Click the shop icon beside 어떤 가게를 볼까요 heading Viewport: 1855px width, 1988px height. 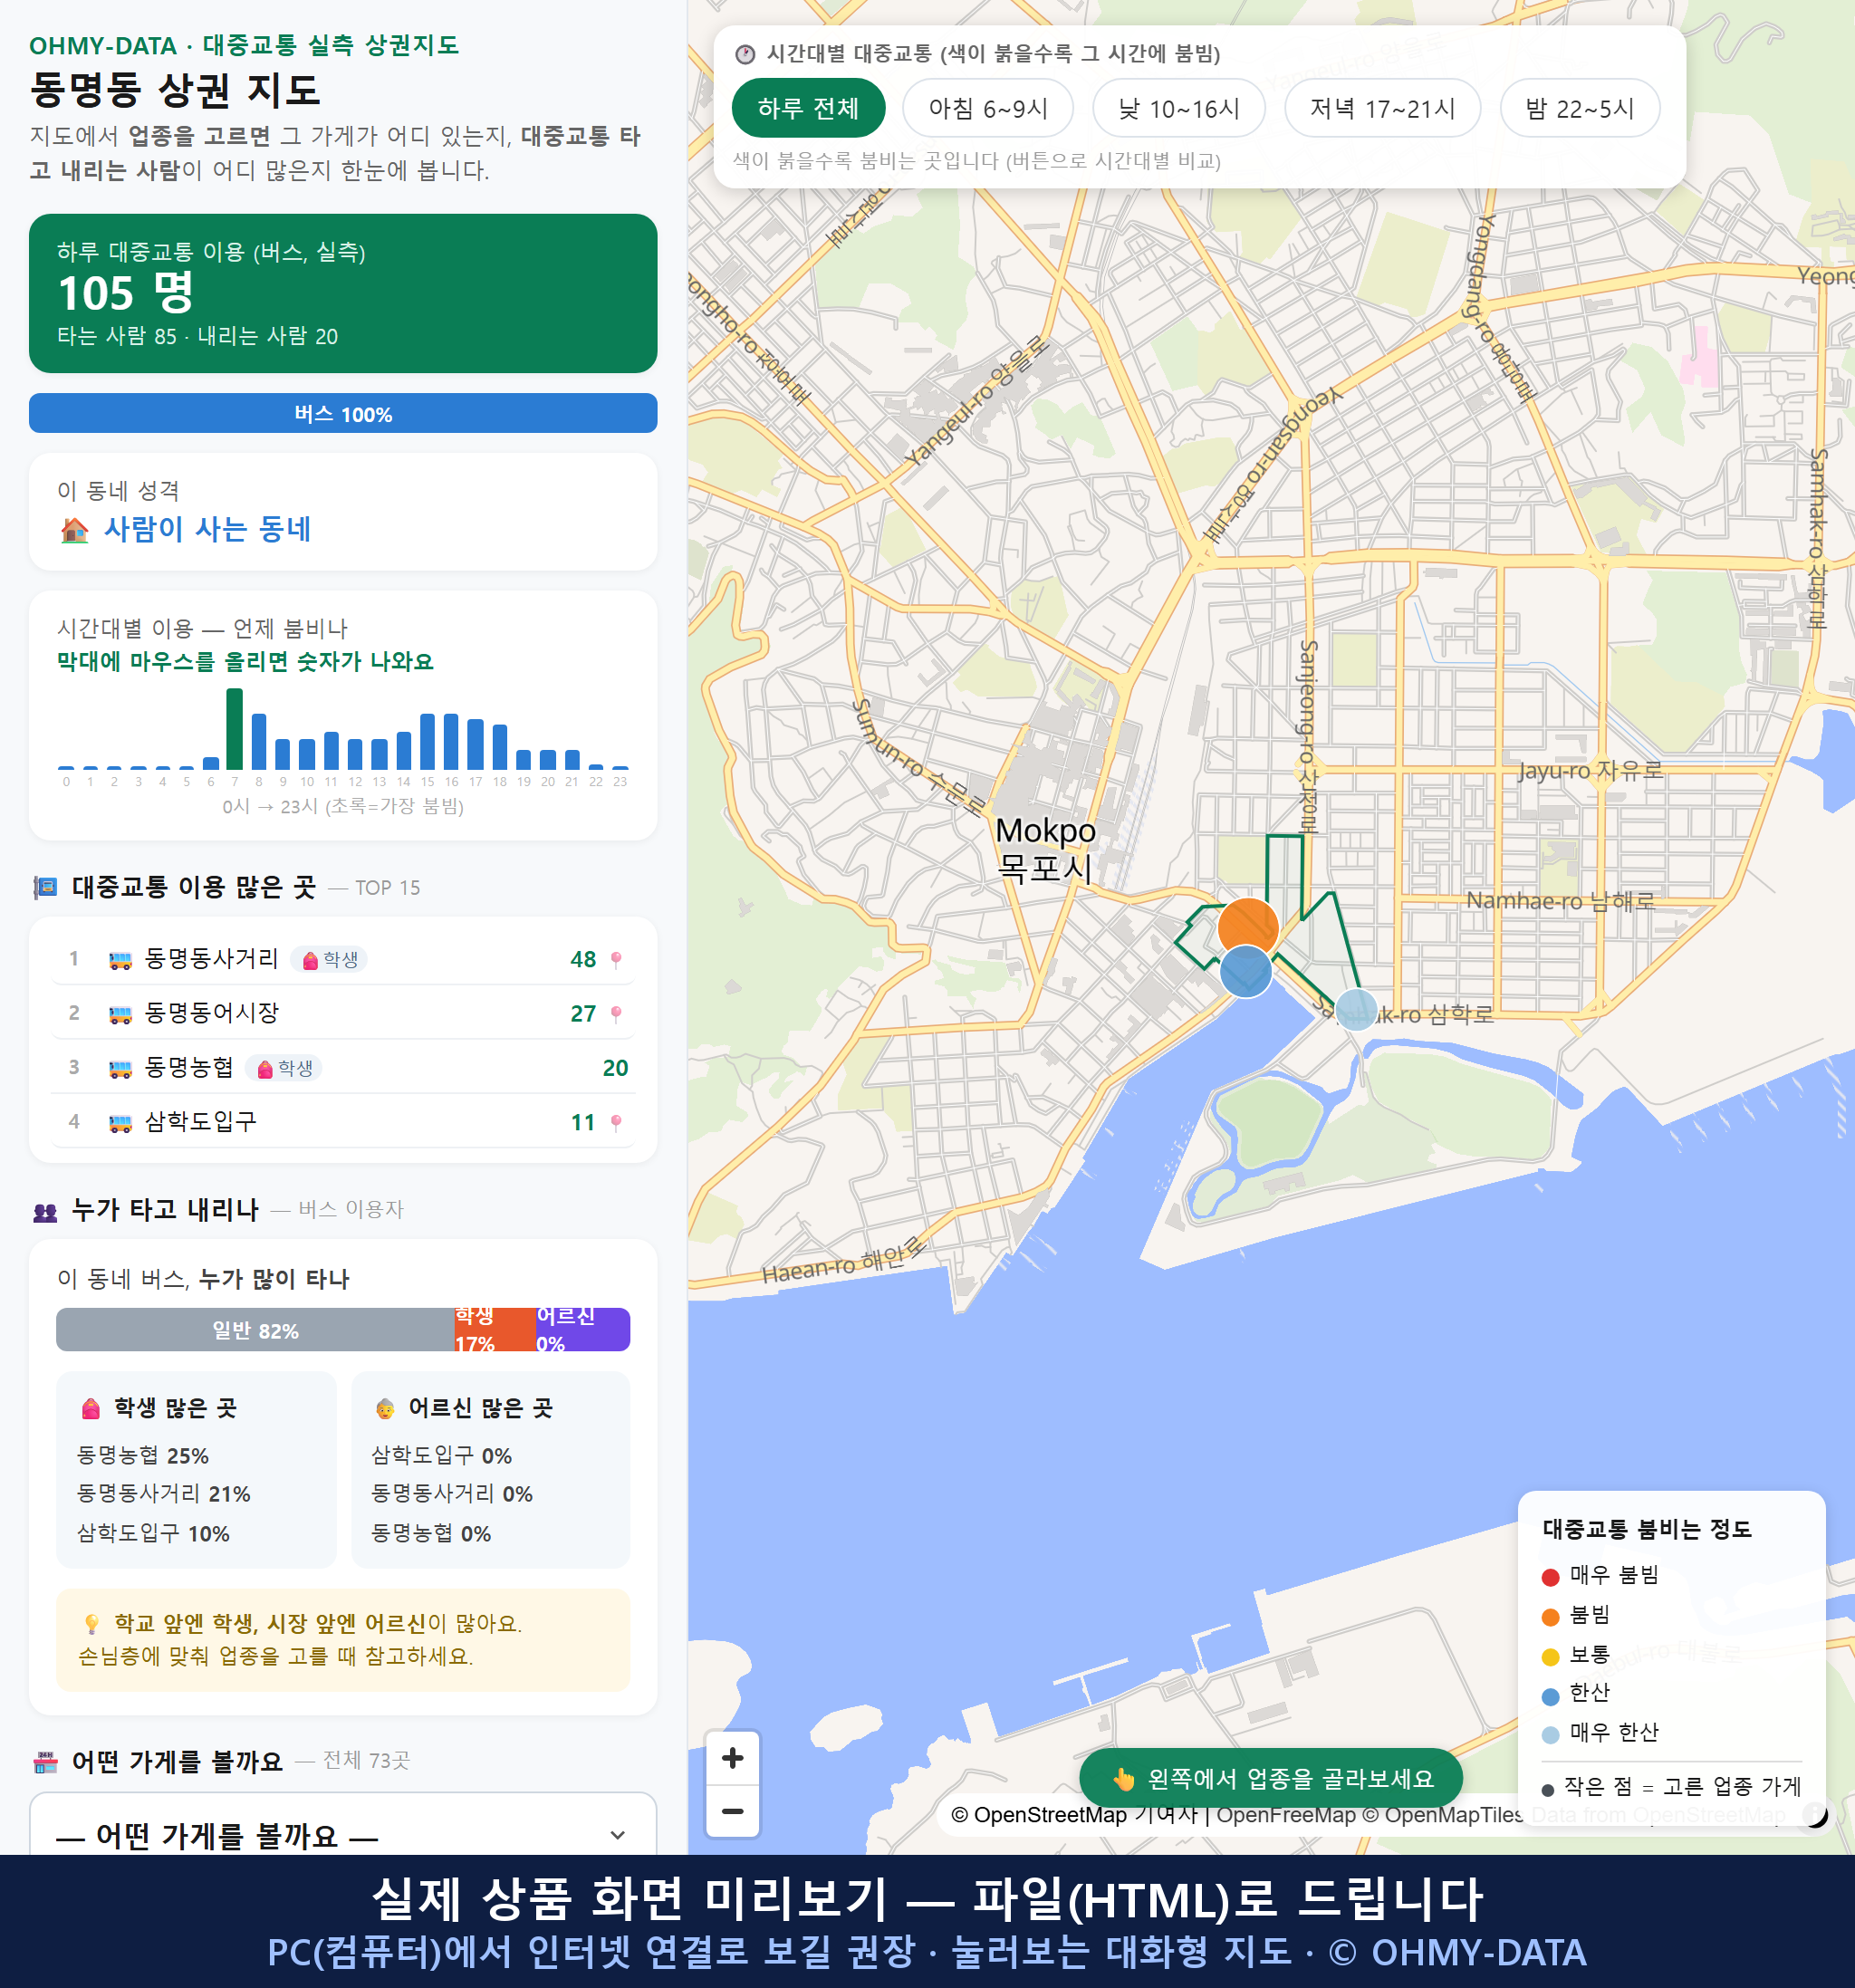tap(46, 1762)
